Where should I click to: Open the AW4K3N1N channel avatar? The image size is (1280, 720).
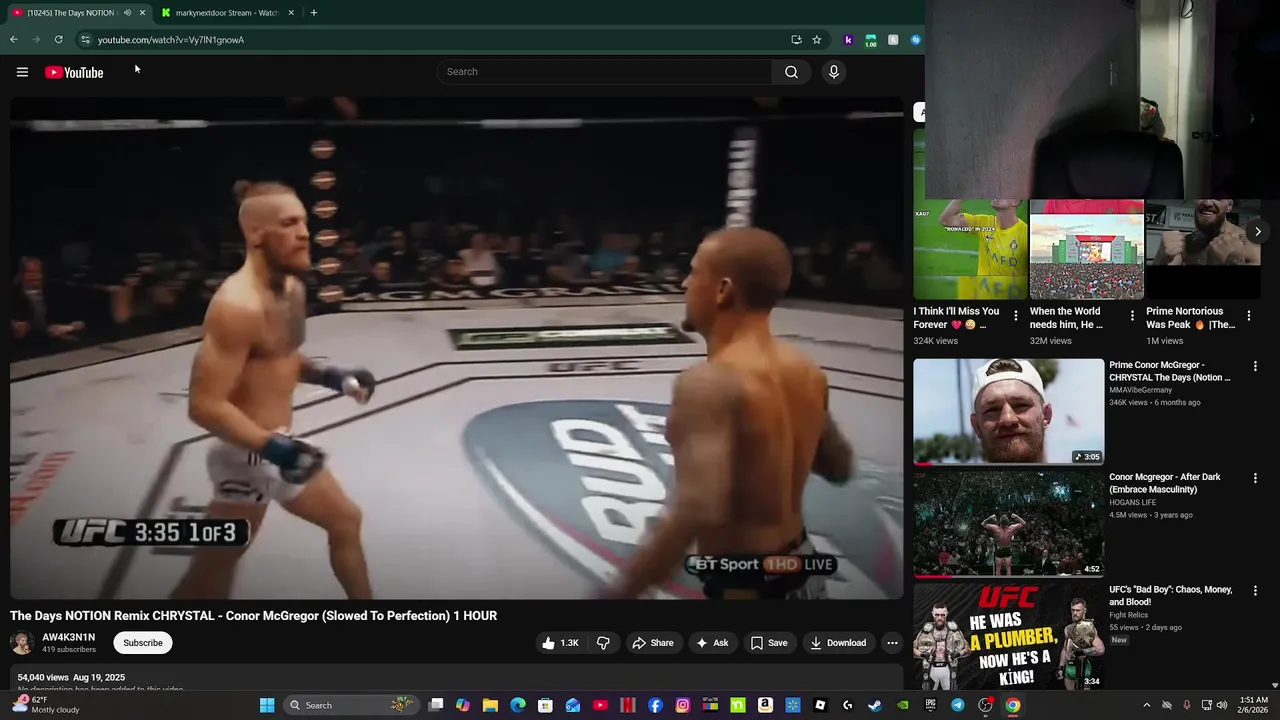pyautogui.click(x=22, y=643)
